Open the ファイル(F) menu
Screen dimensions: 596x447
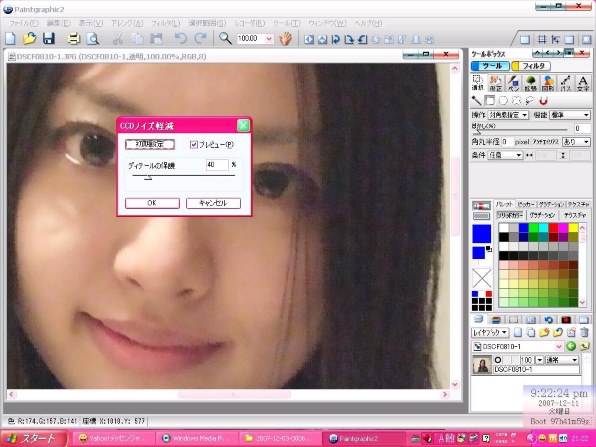24,23
